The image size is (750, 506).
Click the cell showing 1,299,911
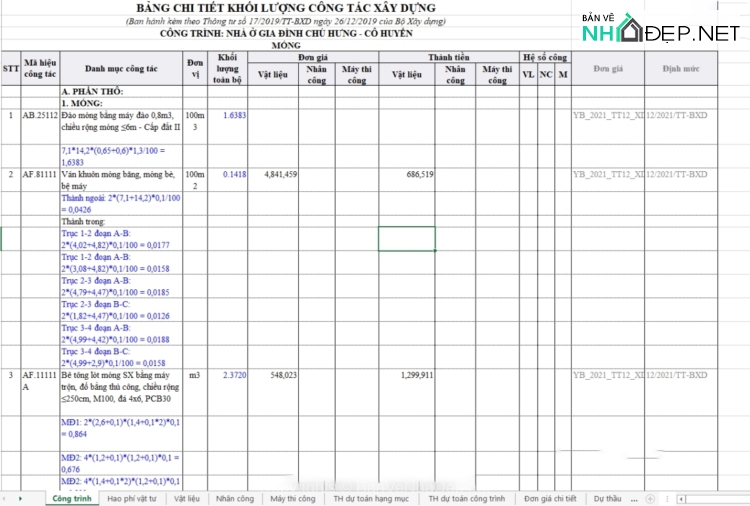pos(407,376)
